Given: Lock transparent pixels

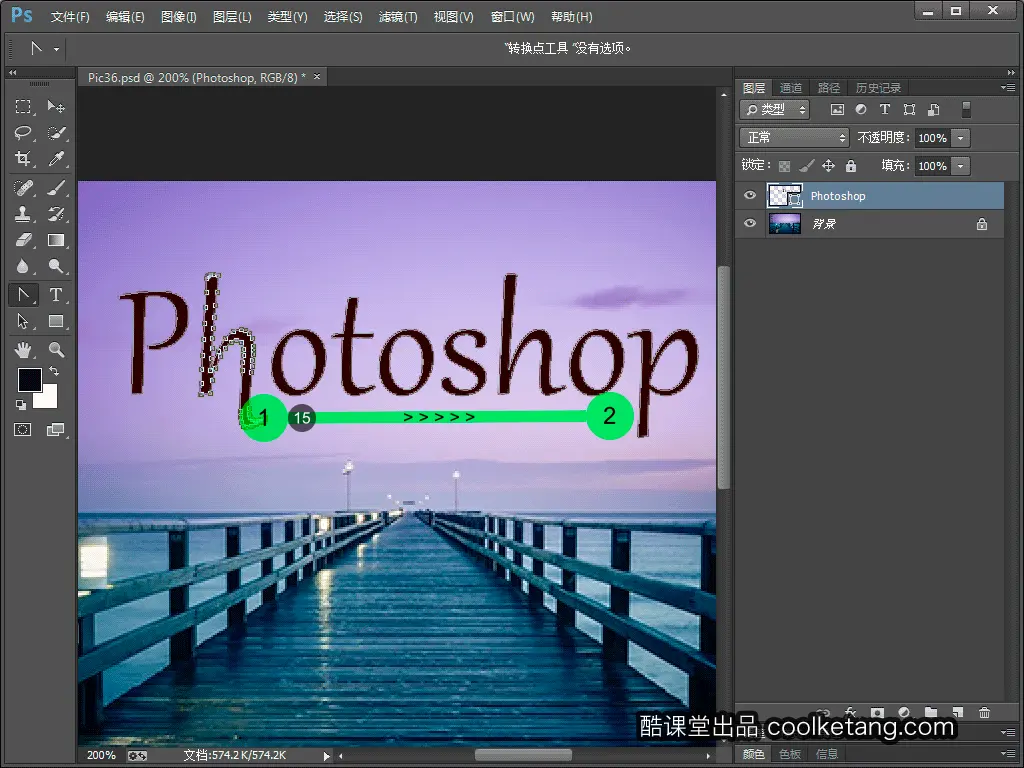Looking at the screenshot, I should coord(784,166).
